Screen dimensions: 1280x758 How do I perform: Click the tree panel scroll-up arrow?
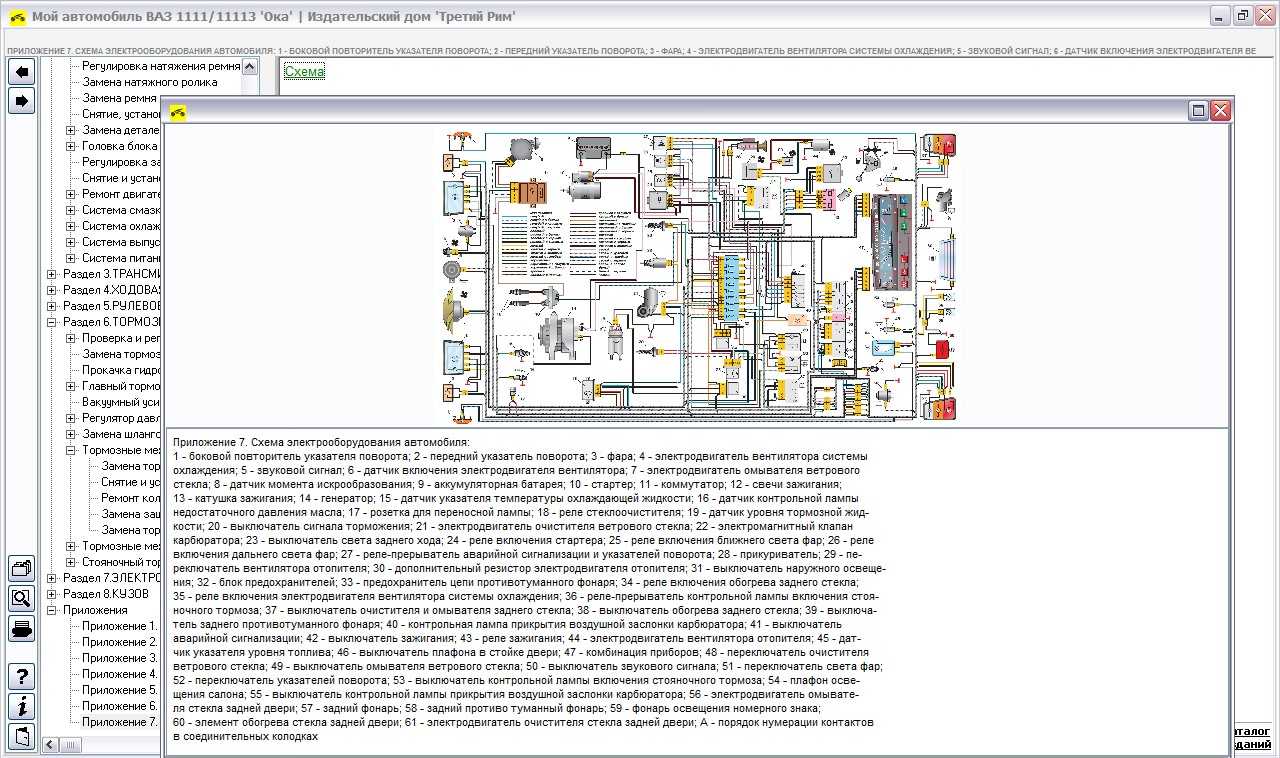coord(250,66)
